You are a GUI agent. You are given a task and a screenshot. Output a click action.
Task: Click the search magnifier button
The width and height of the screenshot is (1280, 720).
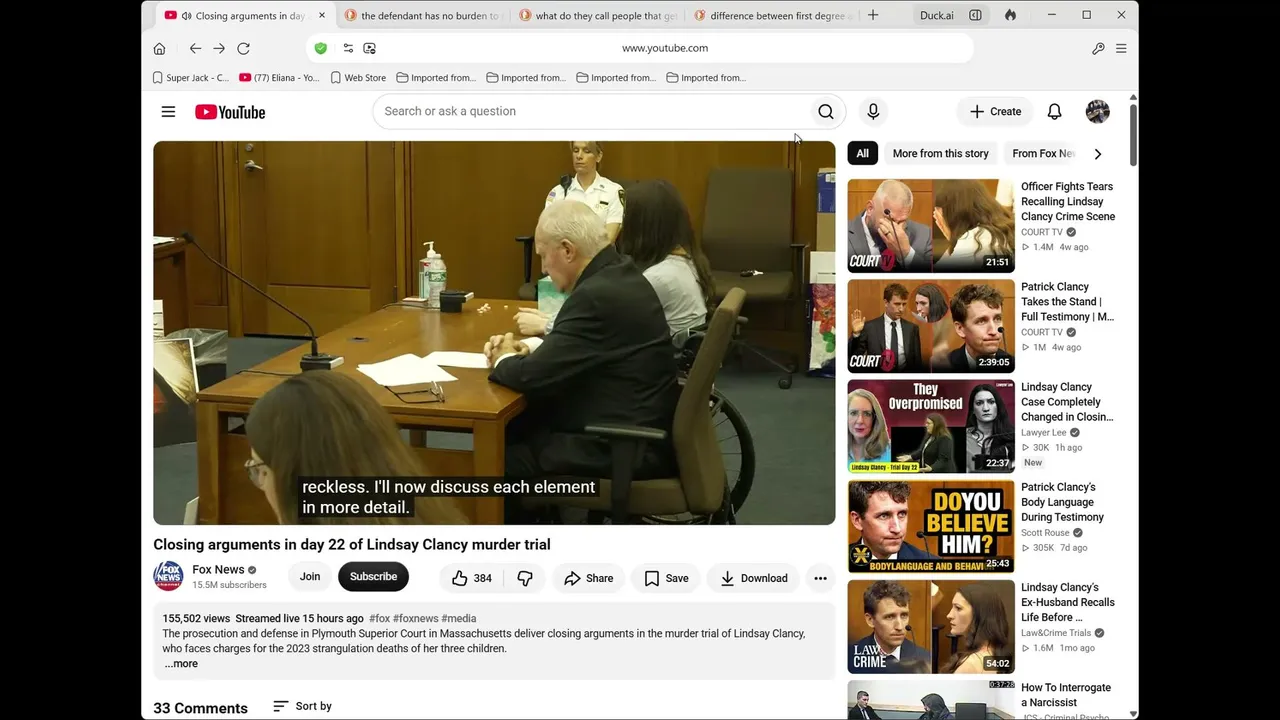pyautogui.click(x=826, y=112)
